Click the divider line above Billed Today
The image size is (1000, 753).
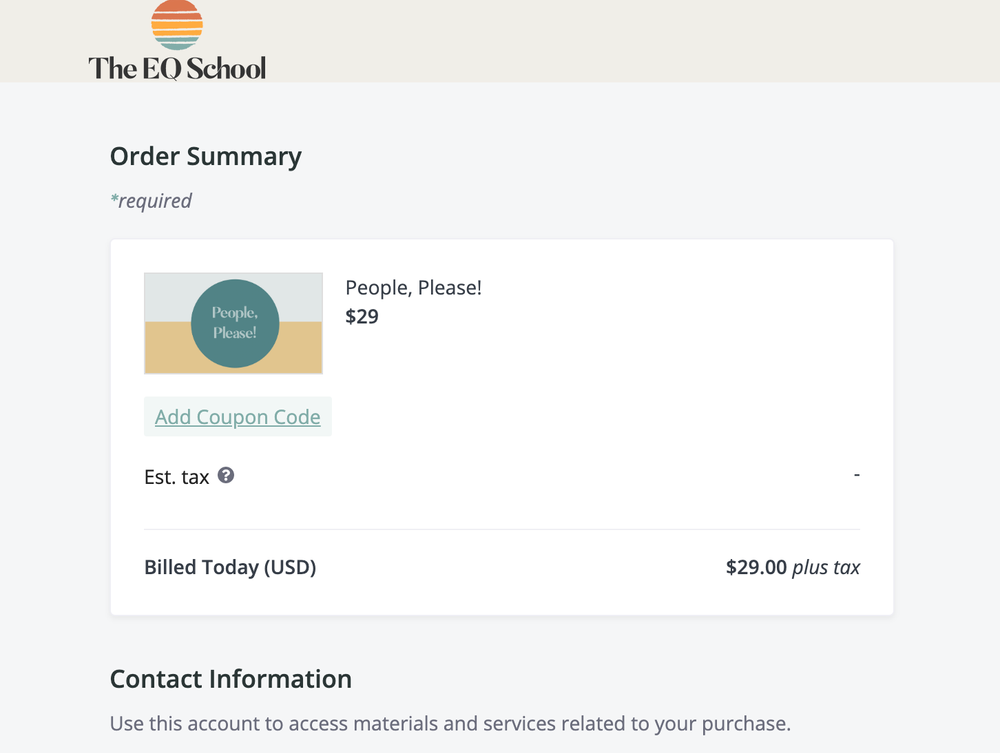coord(501,529)
